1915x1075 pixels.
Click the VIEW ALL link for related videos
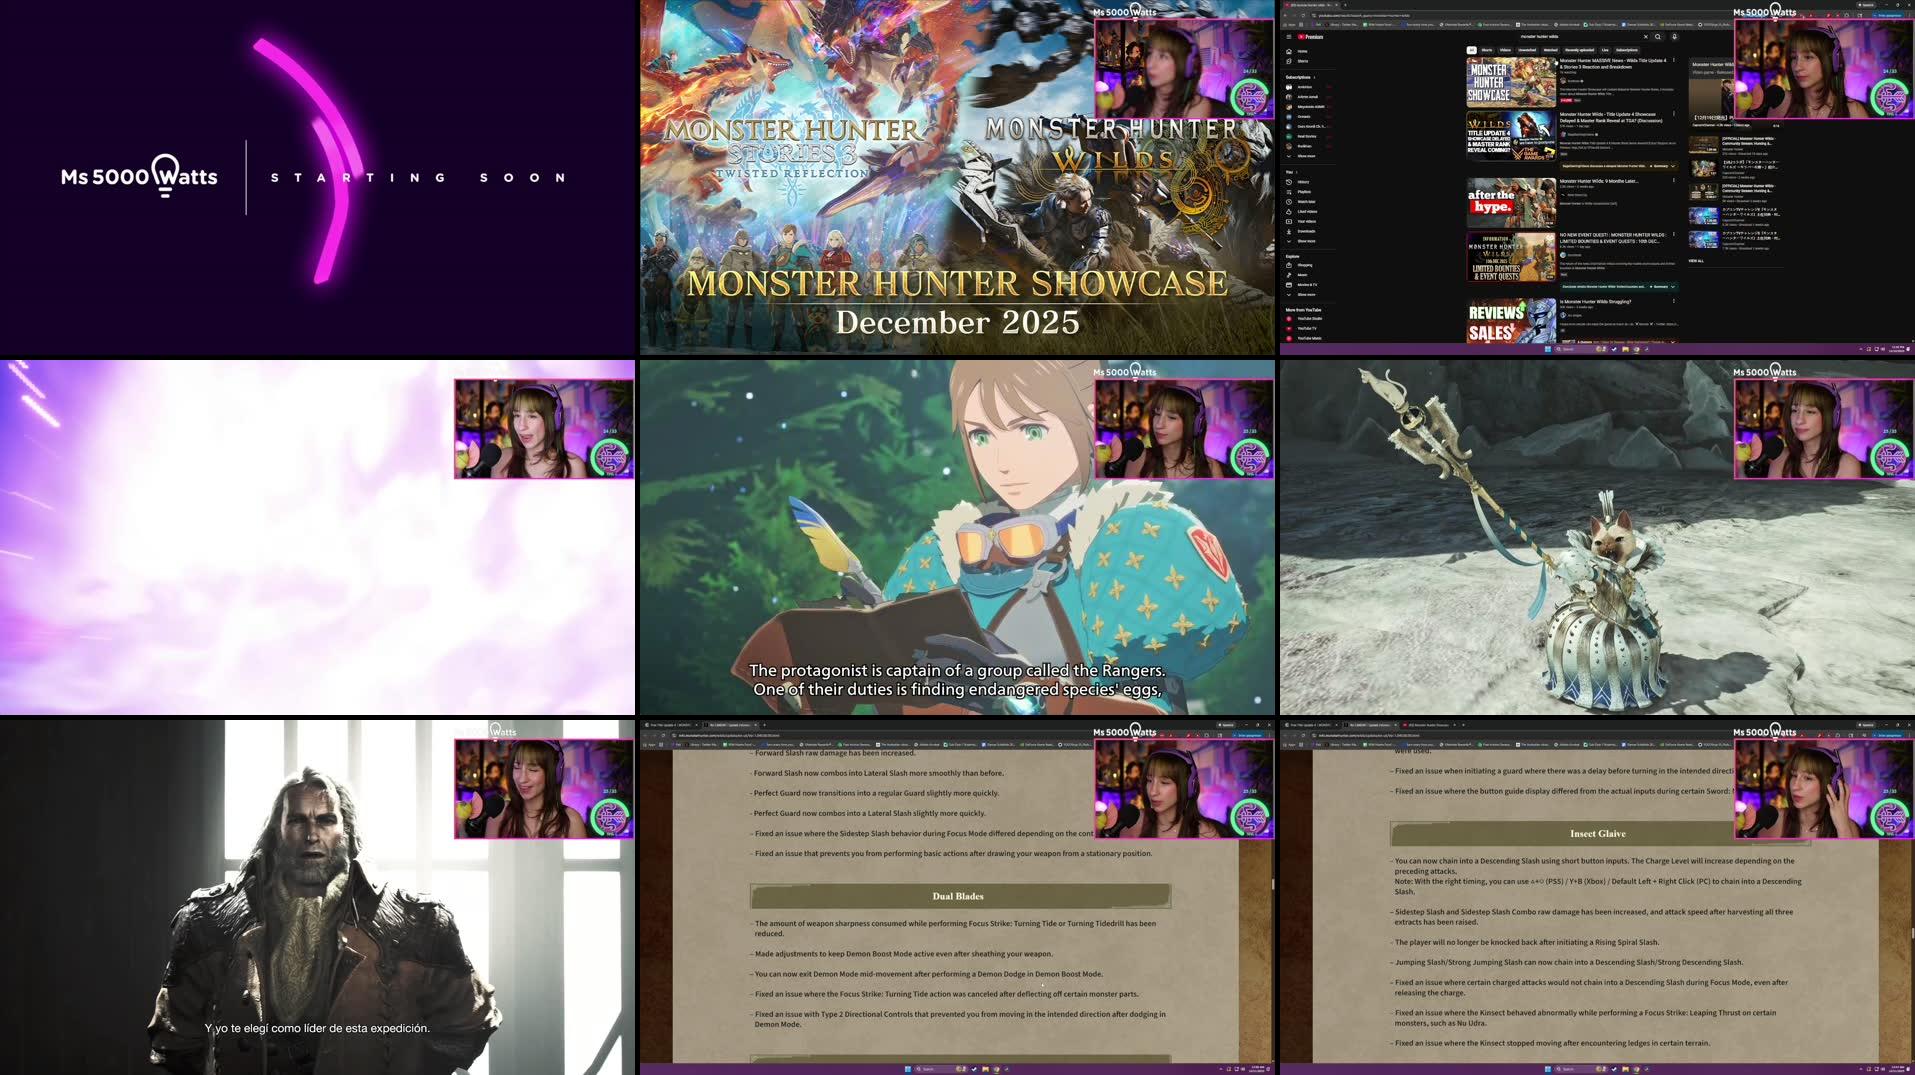click(1697, 261)
